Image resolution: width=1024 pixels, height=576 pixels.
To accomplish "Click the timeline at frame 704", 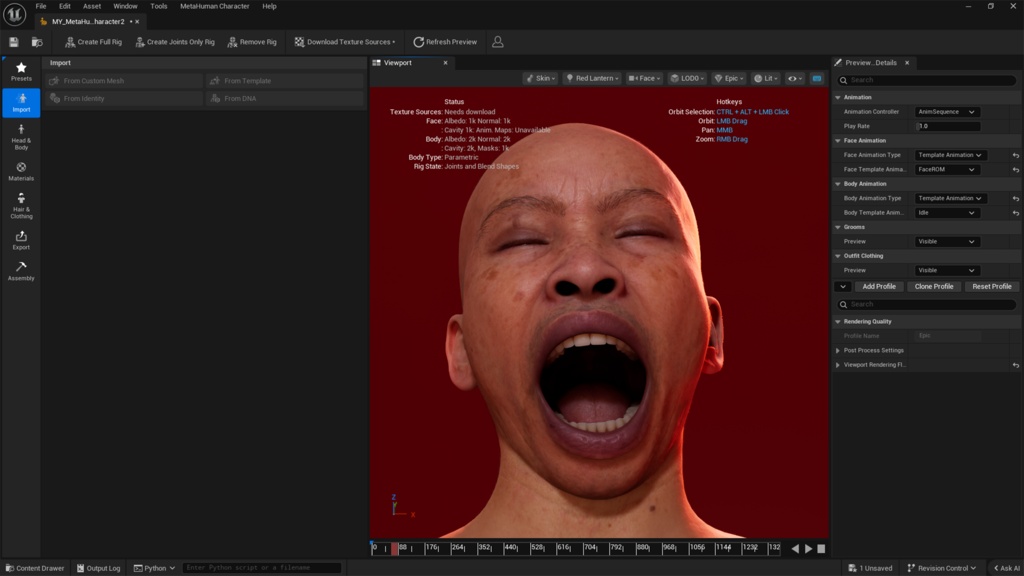I will pyautogui.click(x=590, y=548).
